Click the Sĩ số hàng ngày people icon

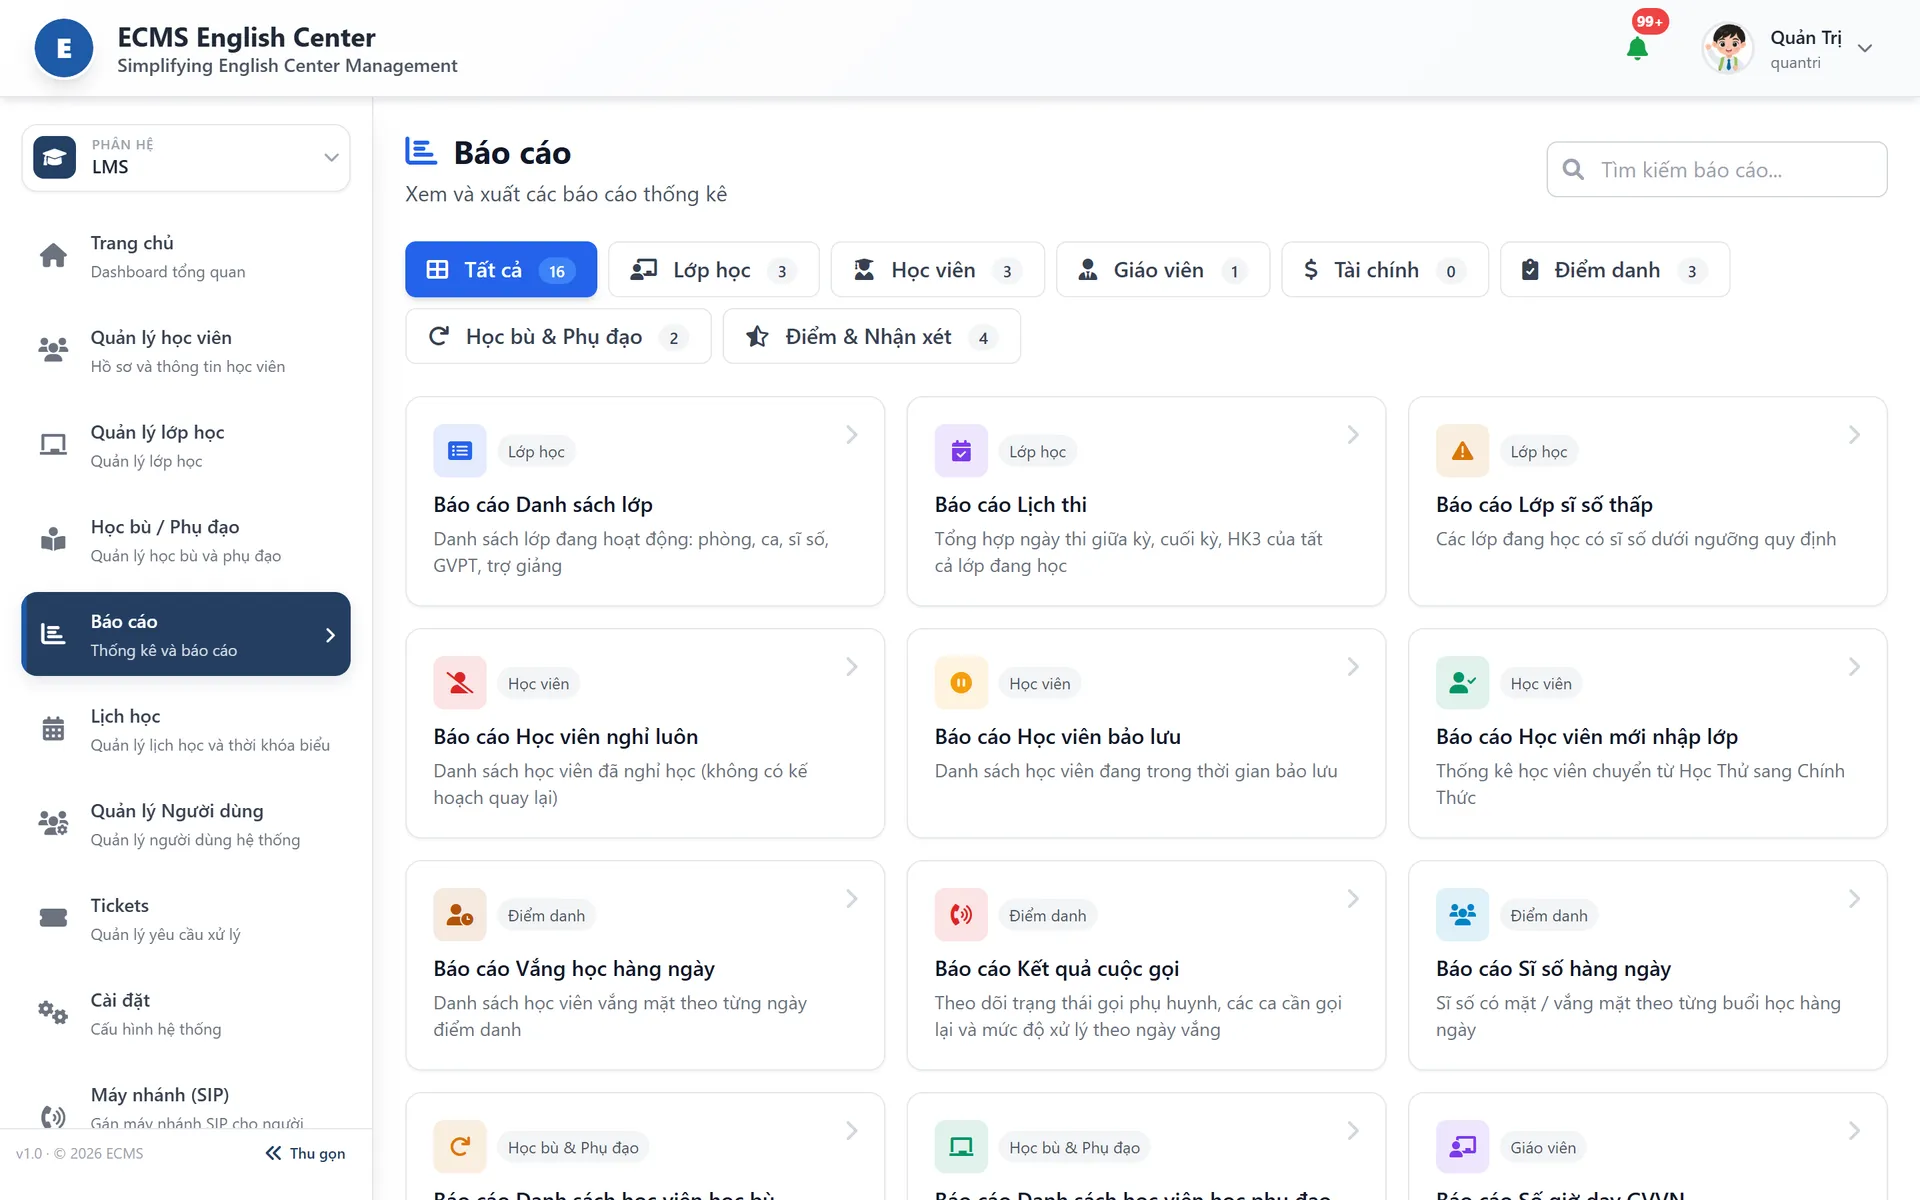pyautogui.click(x=1462, y=915)
